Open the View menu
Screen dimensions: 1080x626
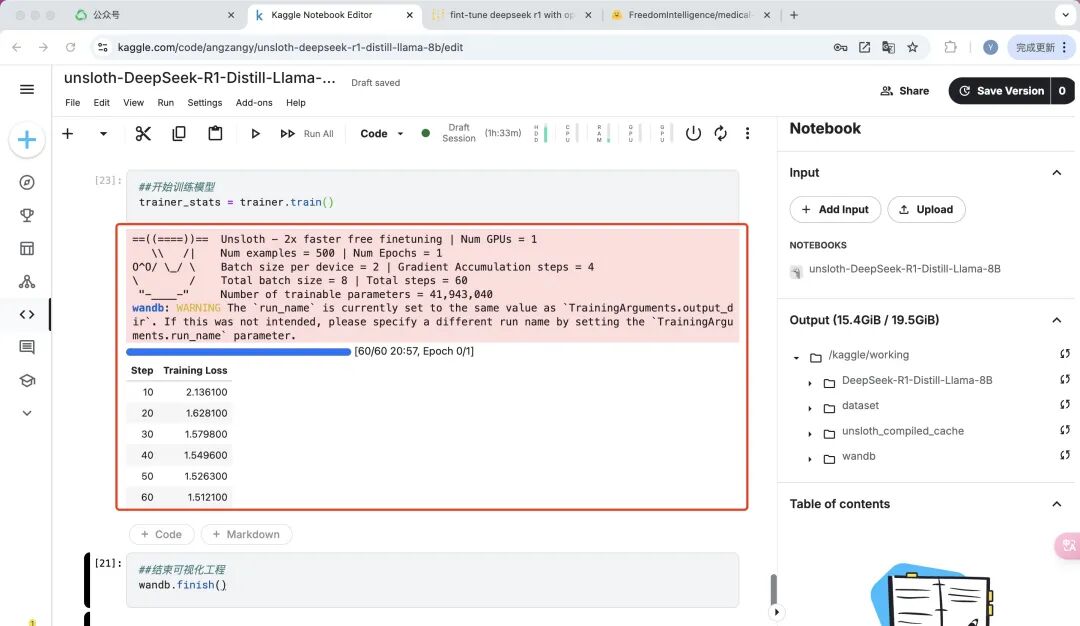point(134,103)
